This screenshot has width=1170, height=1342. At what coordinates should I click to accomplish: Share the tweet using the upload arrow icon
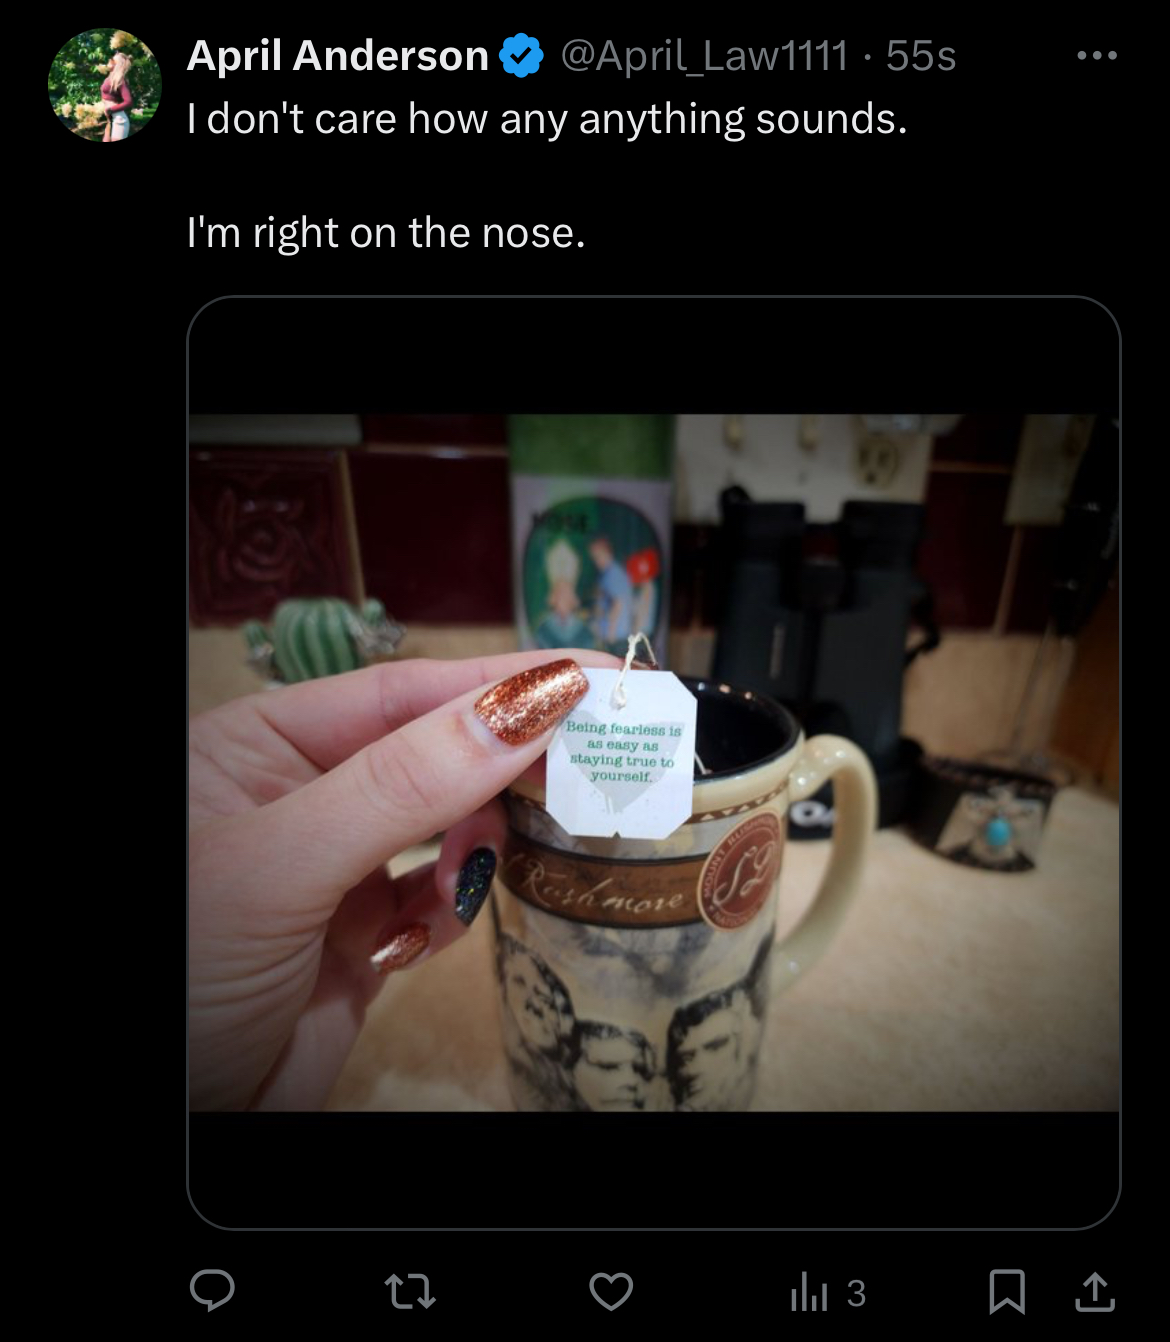(1095, 1291)
